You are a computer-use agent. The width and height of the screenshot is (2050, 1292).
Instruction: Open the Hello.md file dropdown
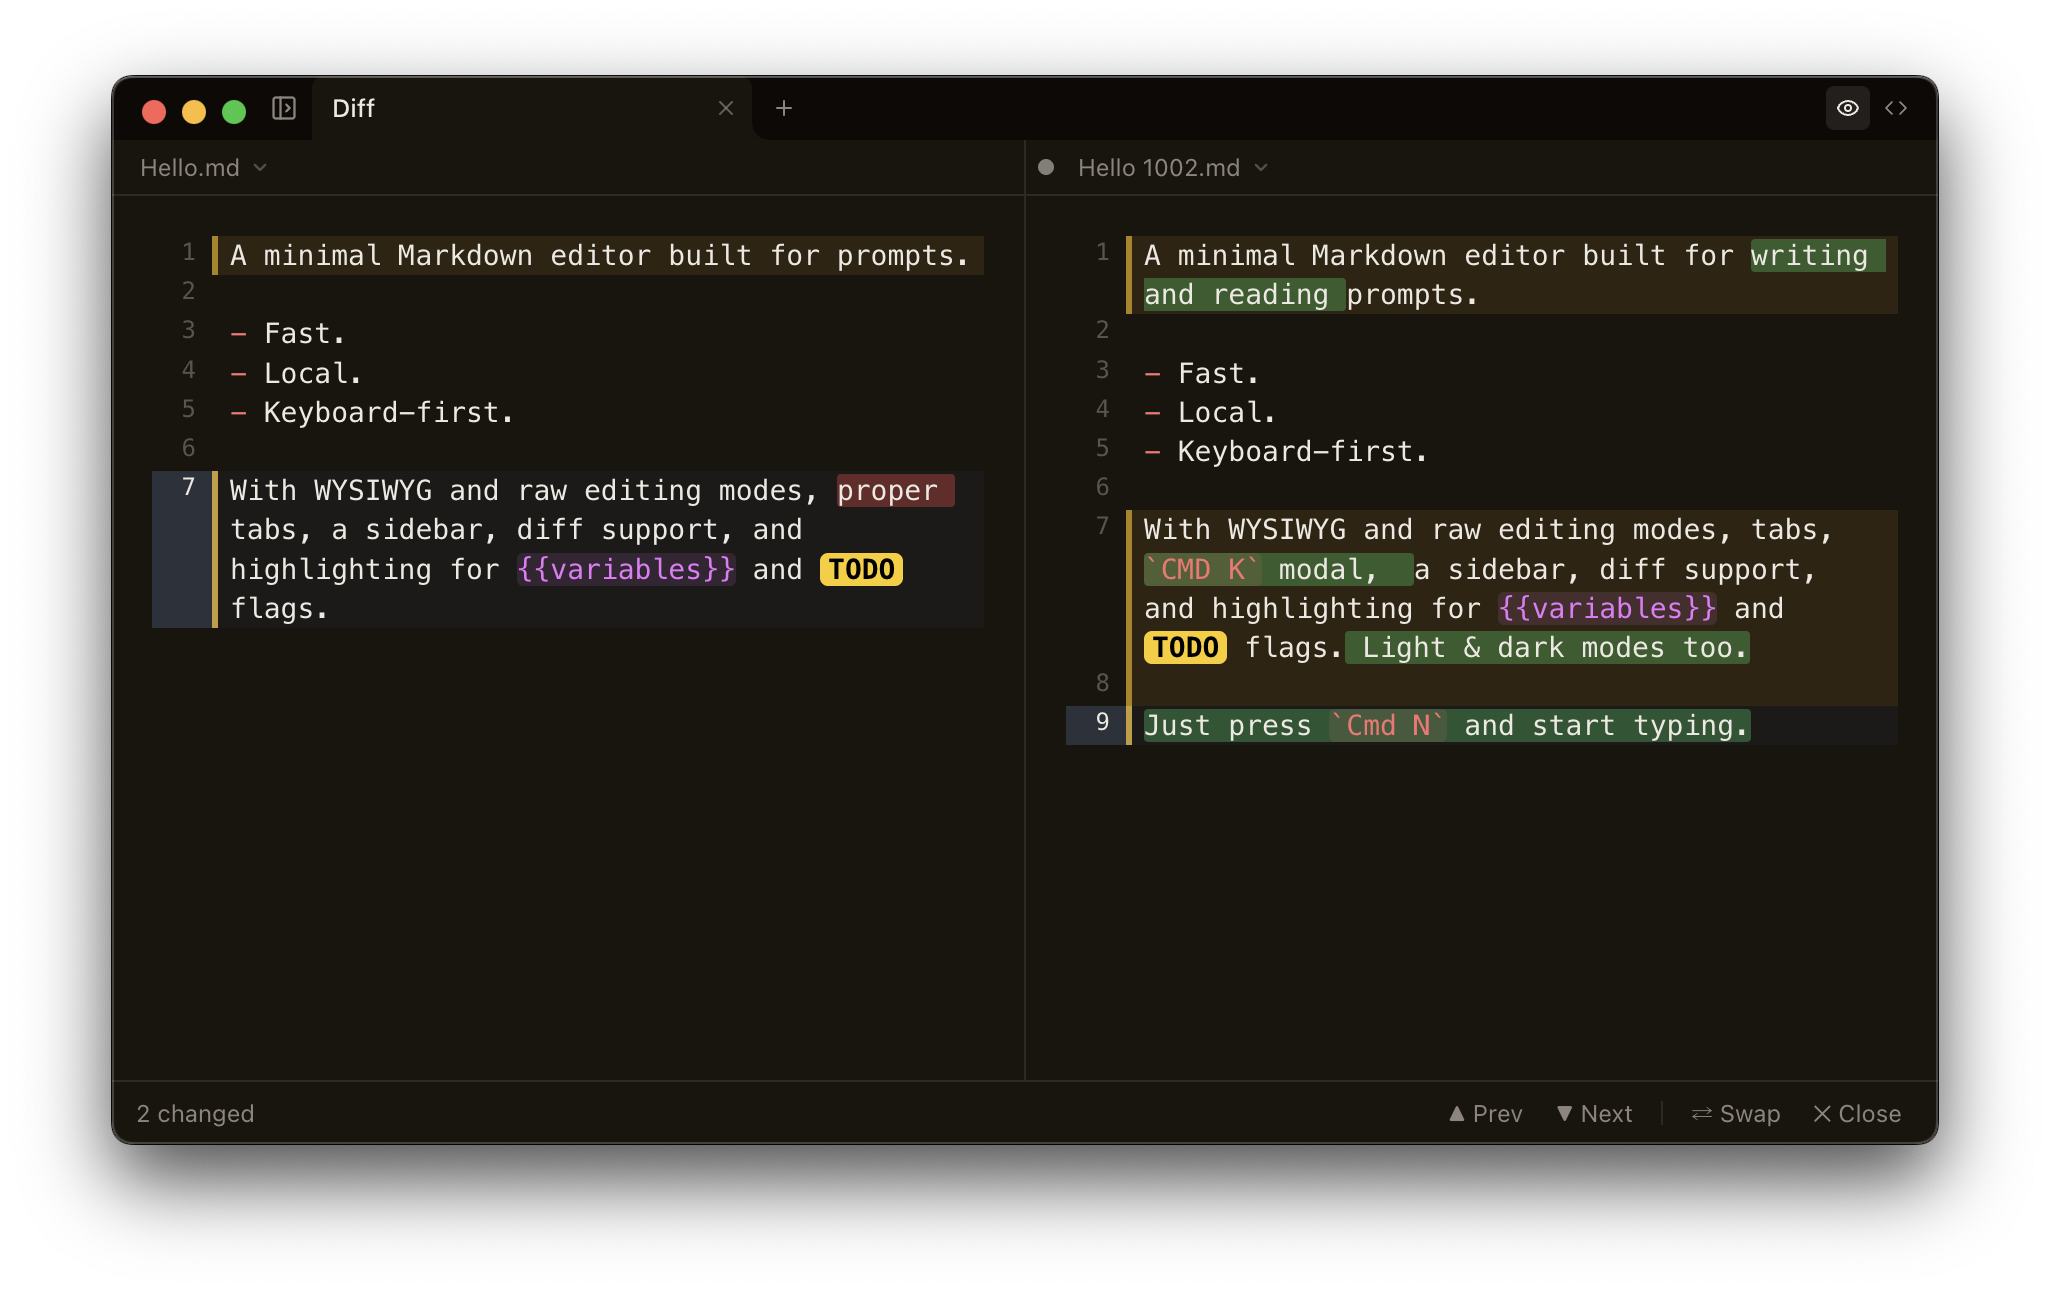click(x=203, y=167)
